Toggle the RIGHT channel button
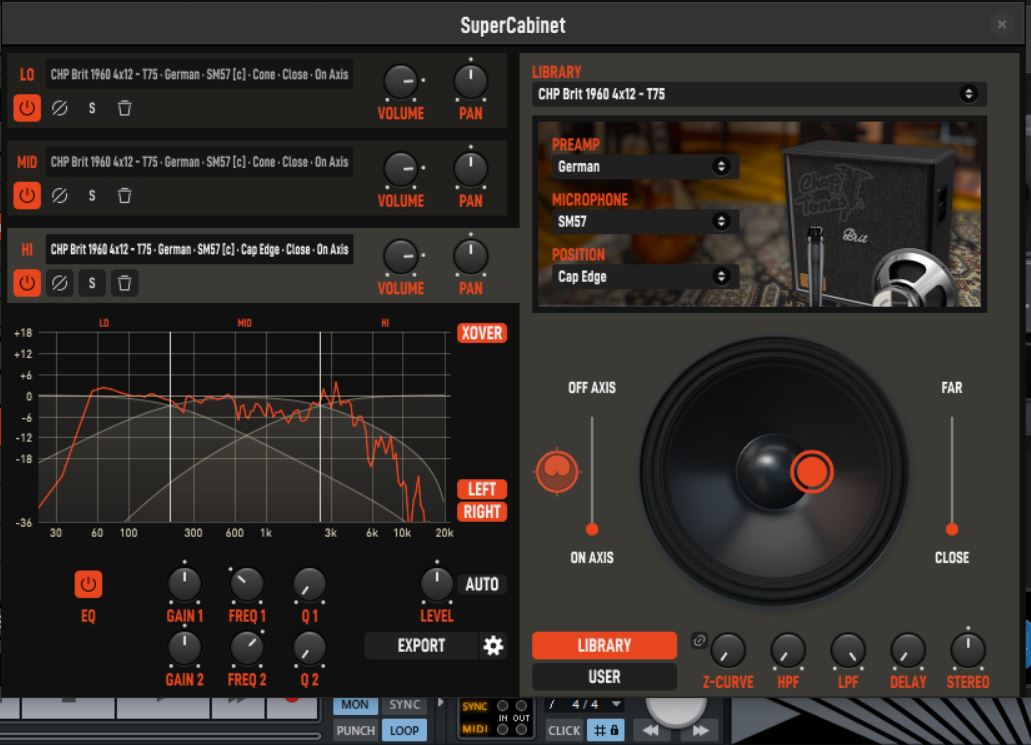Image resolution: width=1031 pixels, height=745 pixels. [482, 512]
